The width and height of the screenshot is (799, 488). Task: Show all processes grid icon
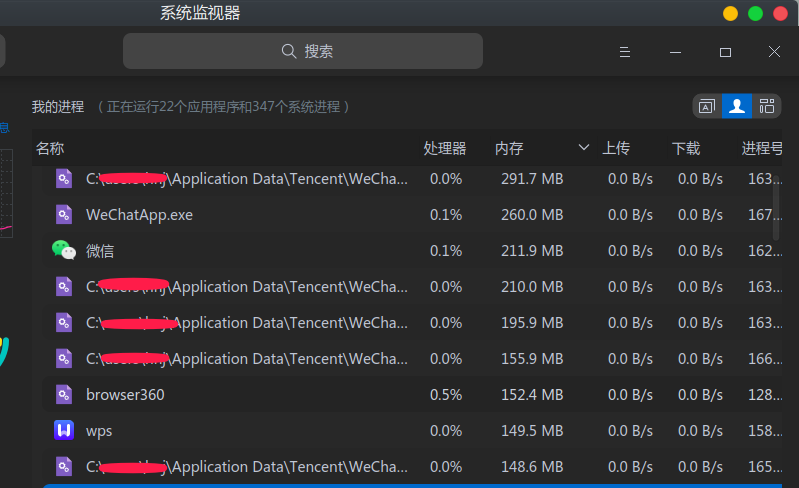click(766, 106)
